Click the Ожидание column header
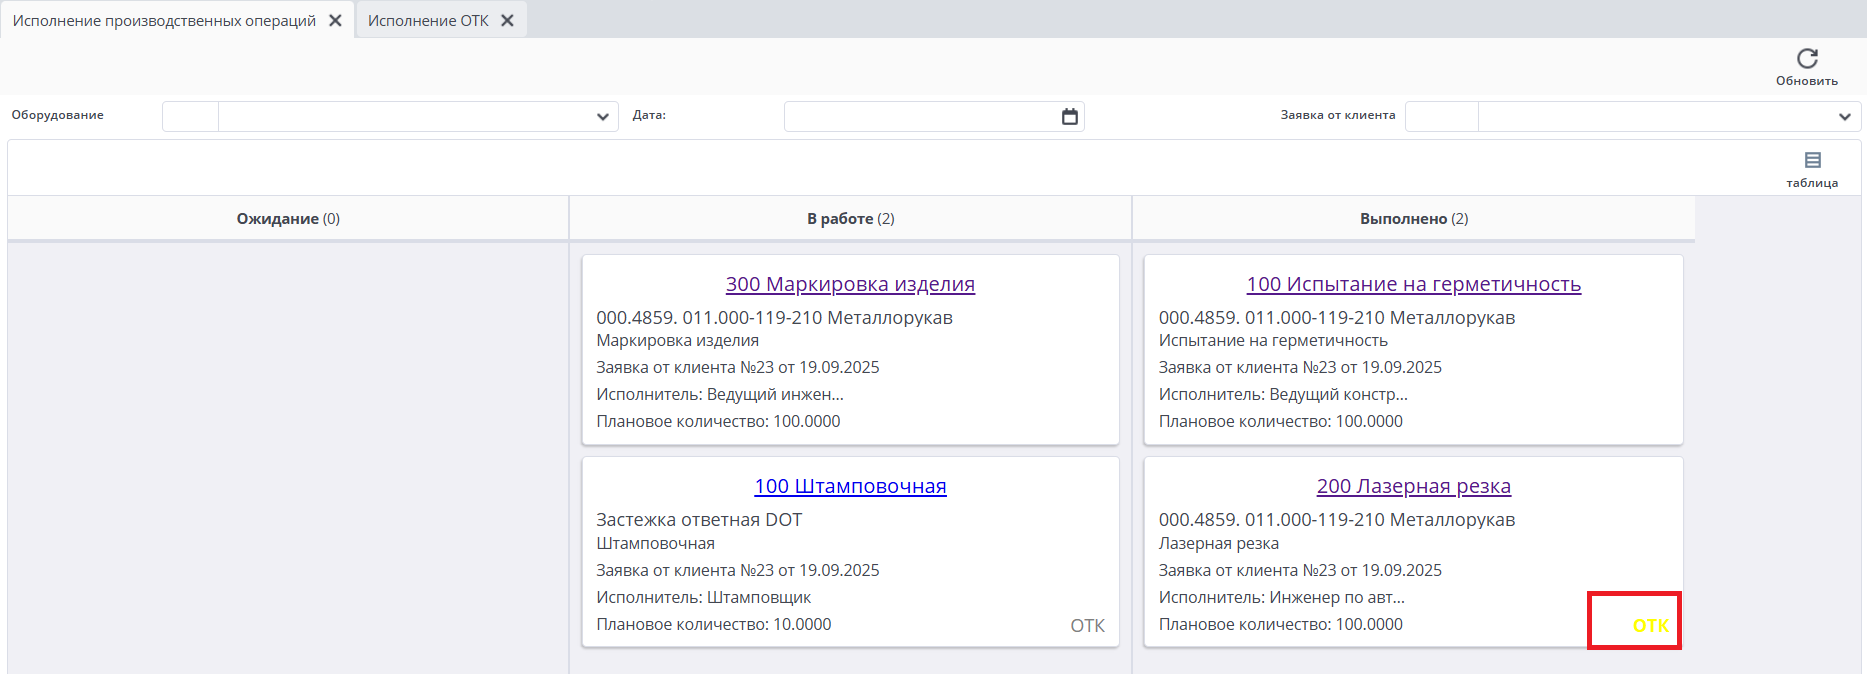 click(x=288, y=219)
